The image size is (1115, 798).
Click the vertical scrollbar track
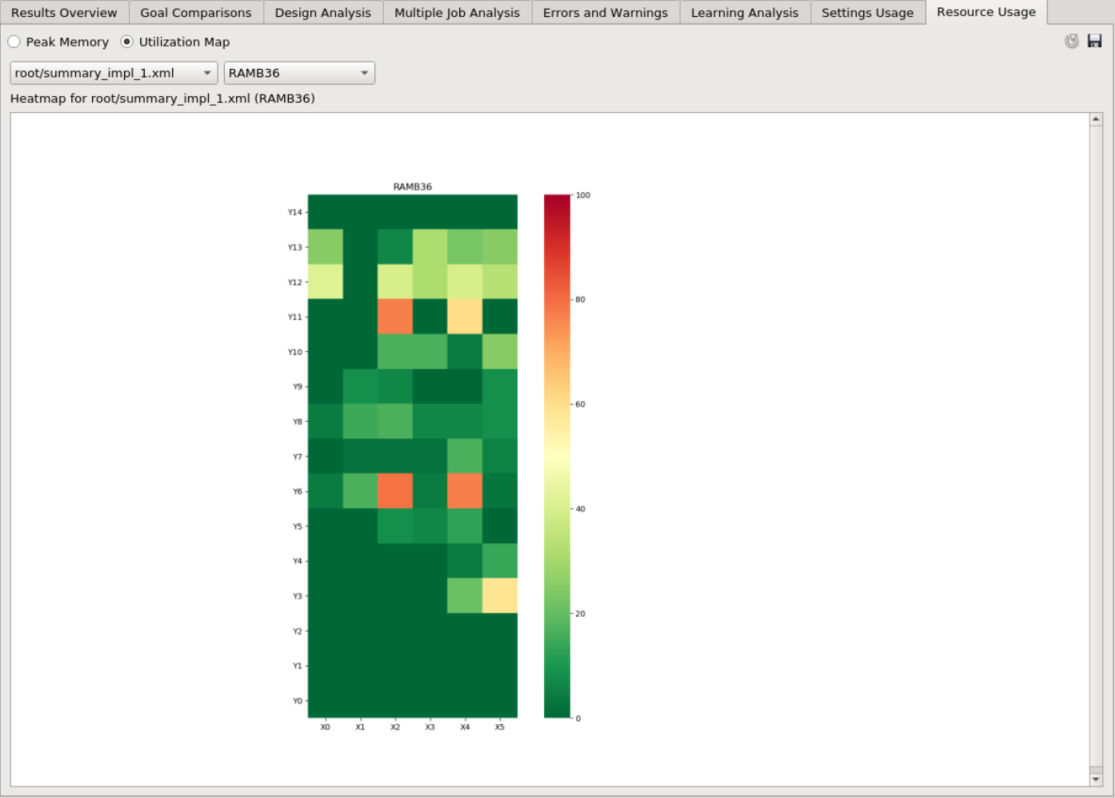coord(1096,448)
